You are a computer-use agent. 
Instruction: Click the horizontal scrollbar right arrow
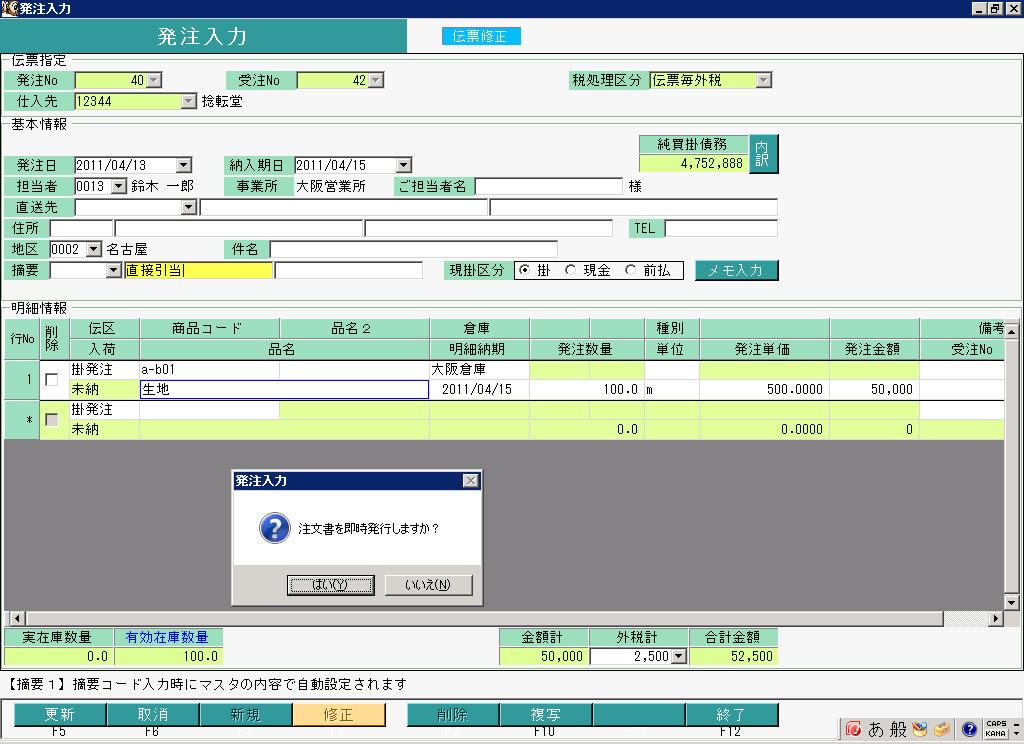pos(995,618)
